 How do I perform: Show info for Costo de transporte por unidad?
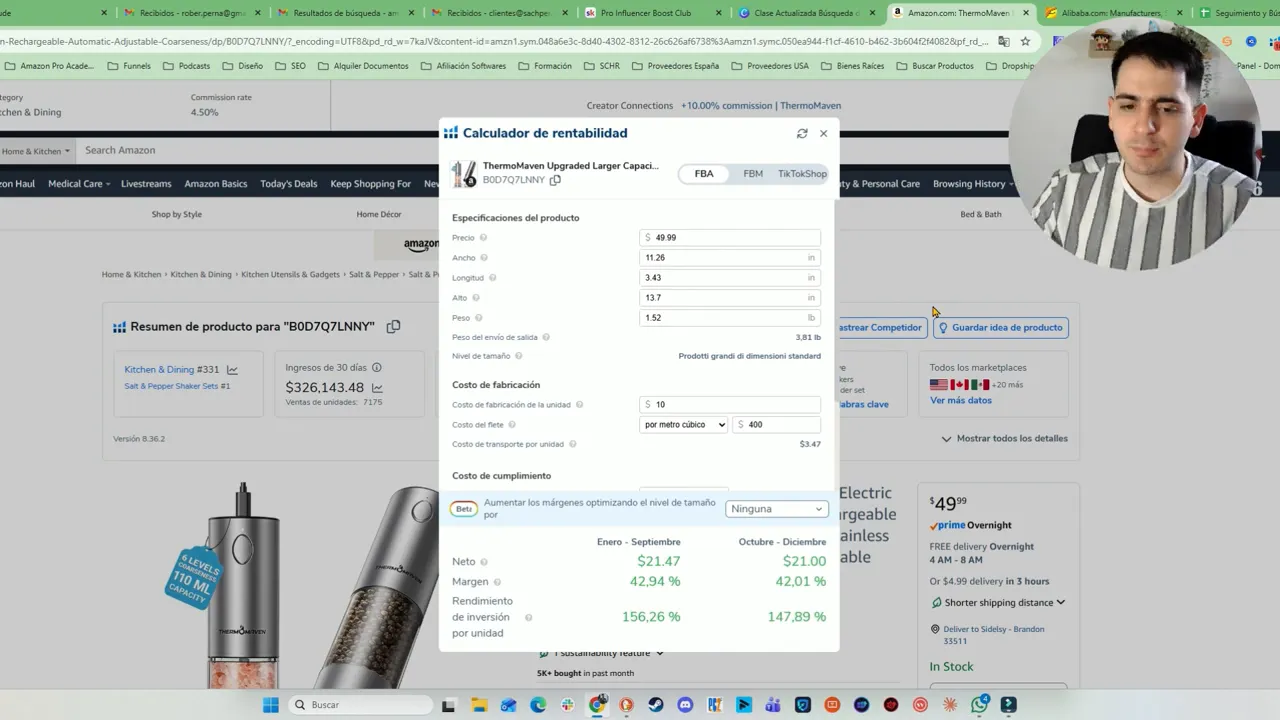pyautogui.click(x=572, y=444)
